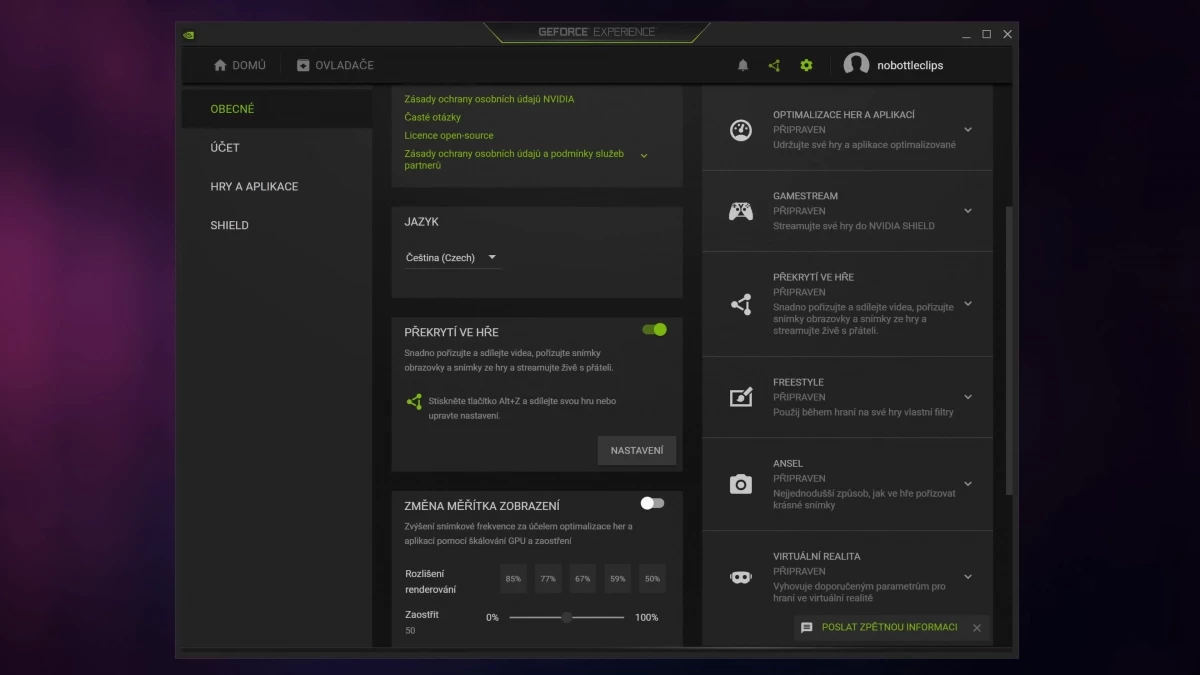The image size is (1200, 675).
Task: Click the share icon in the right-hand PŘEKRYTÍ VE HŘE feature row
Action: pos(741,304)
